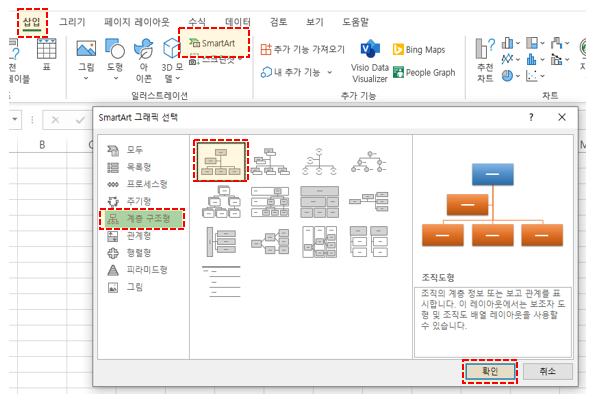Switch to the 그리기 tab
Image resolution: width=596 pixels, height=398 pixels.
coord(72,22)
